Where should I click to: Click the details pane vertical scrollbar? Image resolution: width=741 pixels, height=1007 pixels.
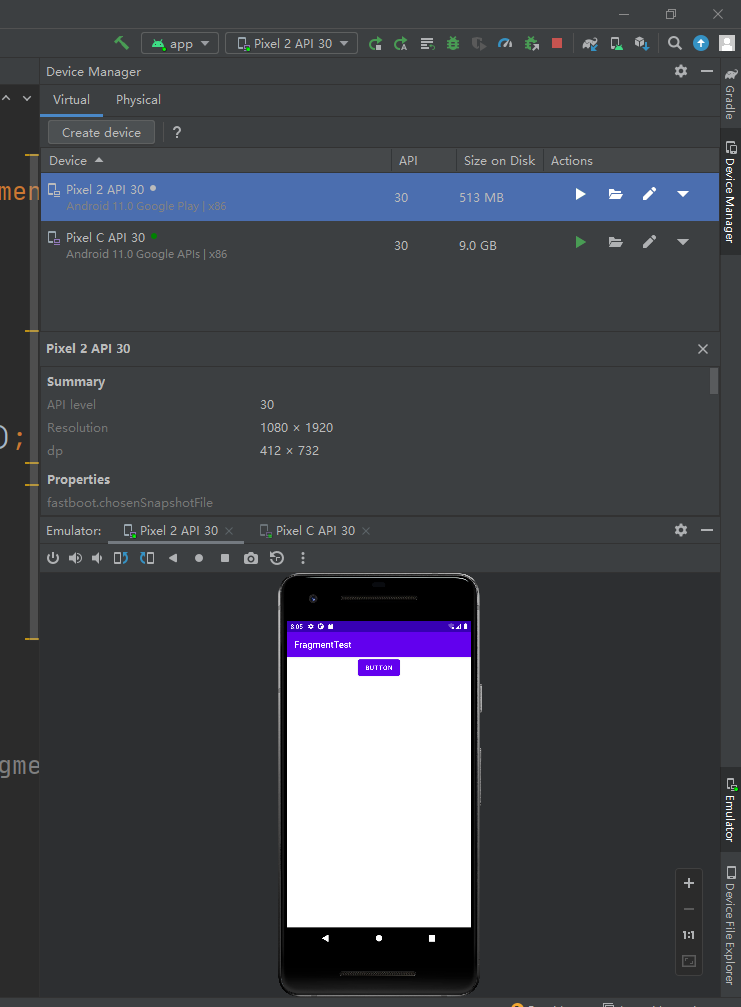click(x=713, y=381)
